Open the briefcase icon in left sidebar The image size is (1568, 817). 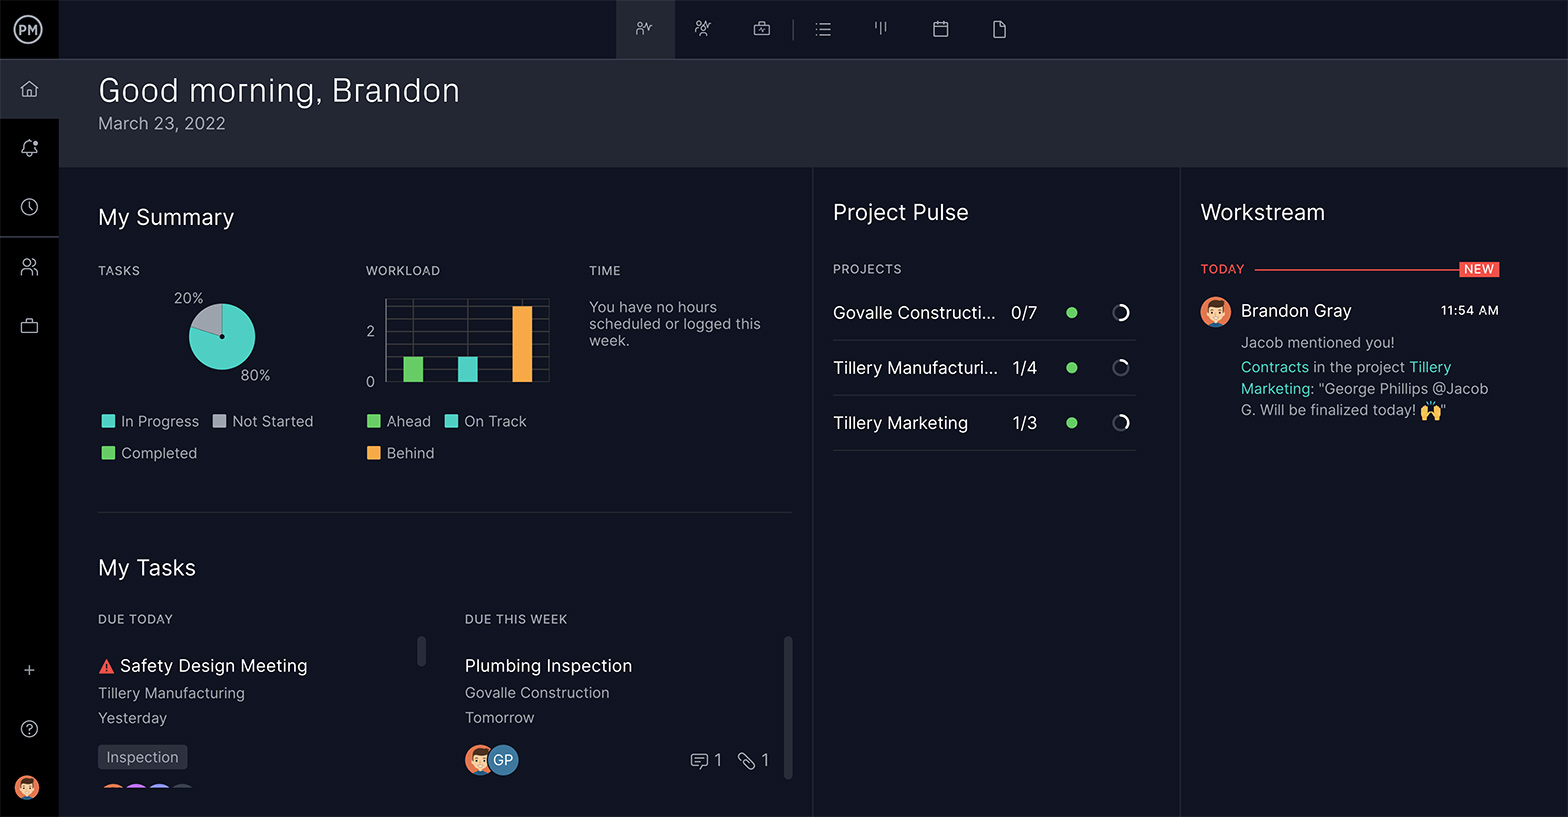coord(29,326)
